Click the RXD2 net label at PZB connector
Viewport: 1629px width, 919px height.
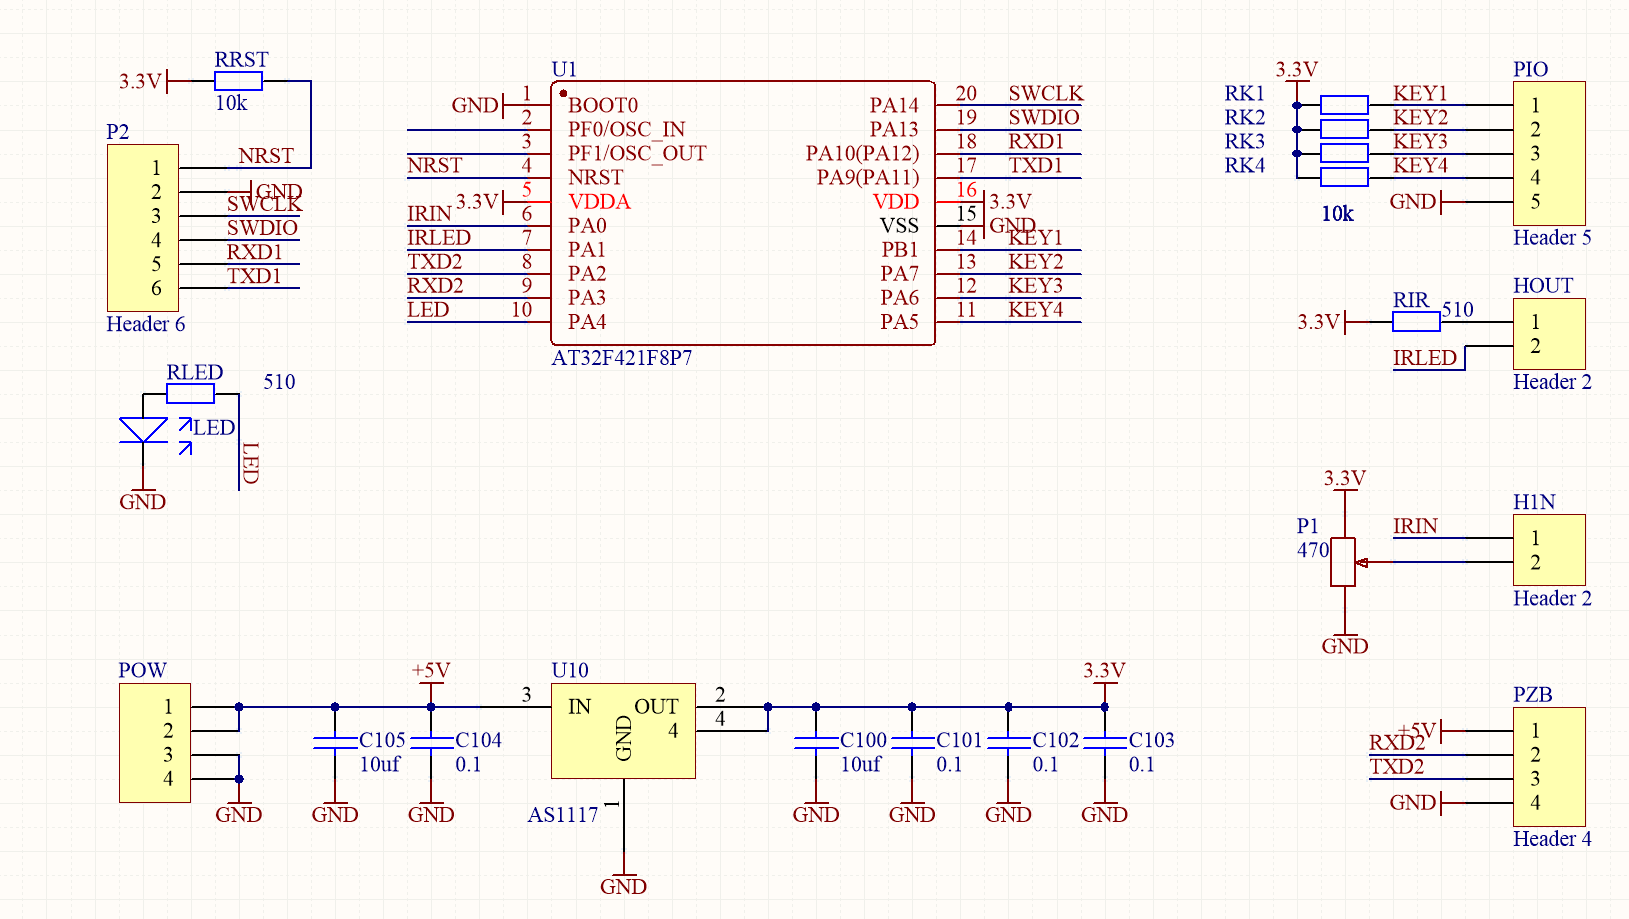tap(1397, 742)
